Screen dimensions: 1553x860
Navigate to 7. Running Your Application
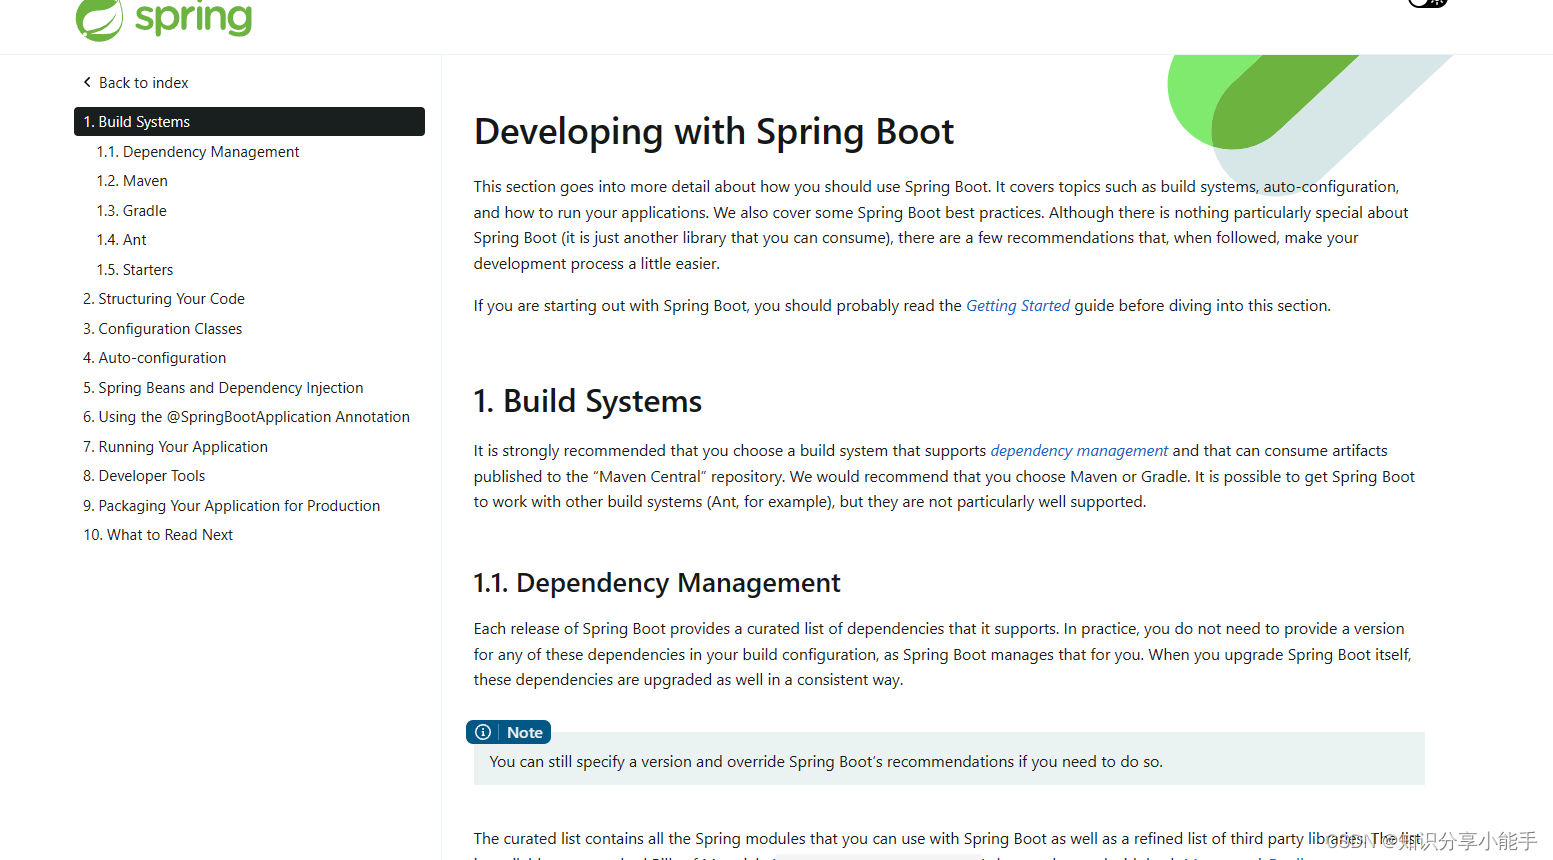pyautogui.click(x=175, y=447)
